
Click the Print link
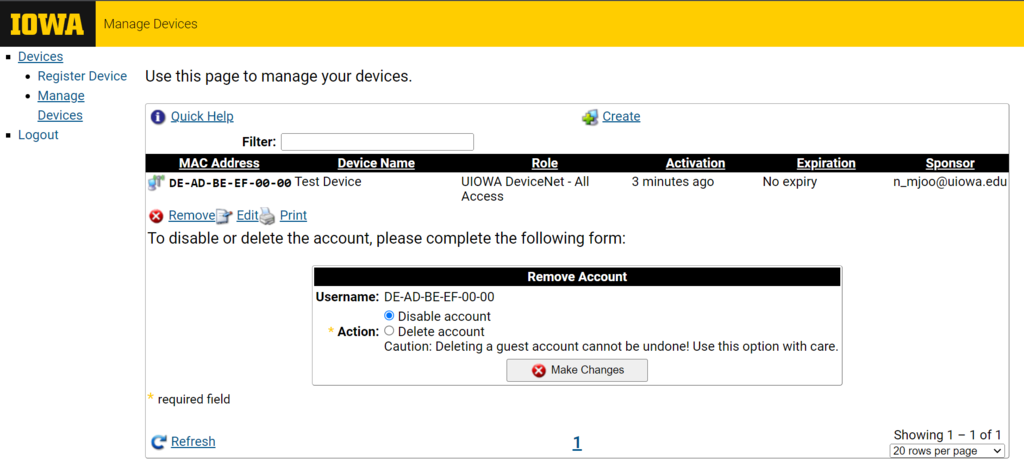point(293,216)
